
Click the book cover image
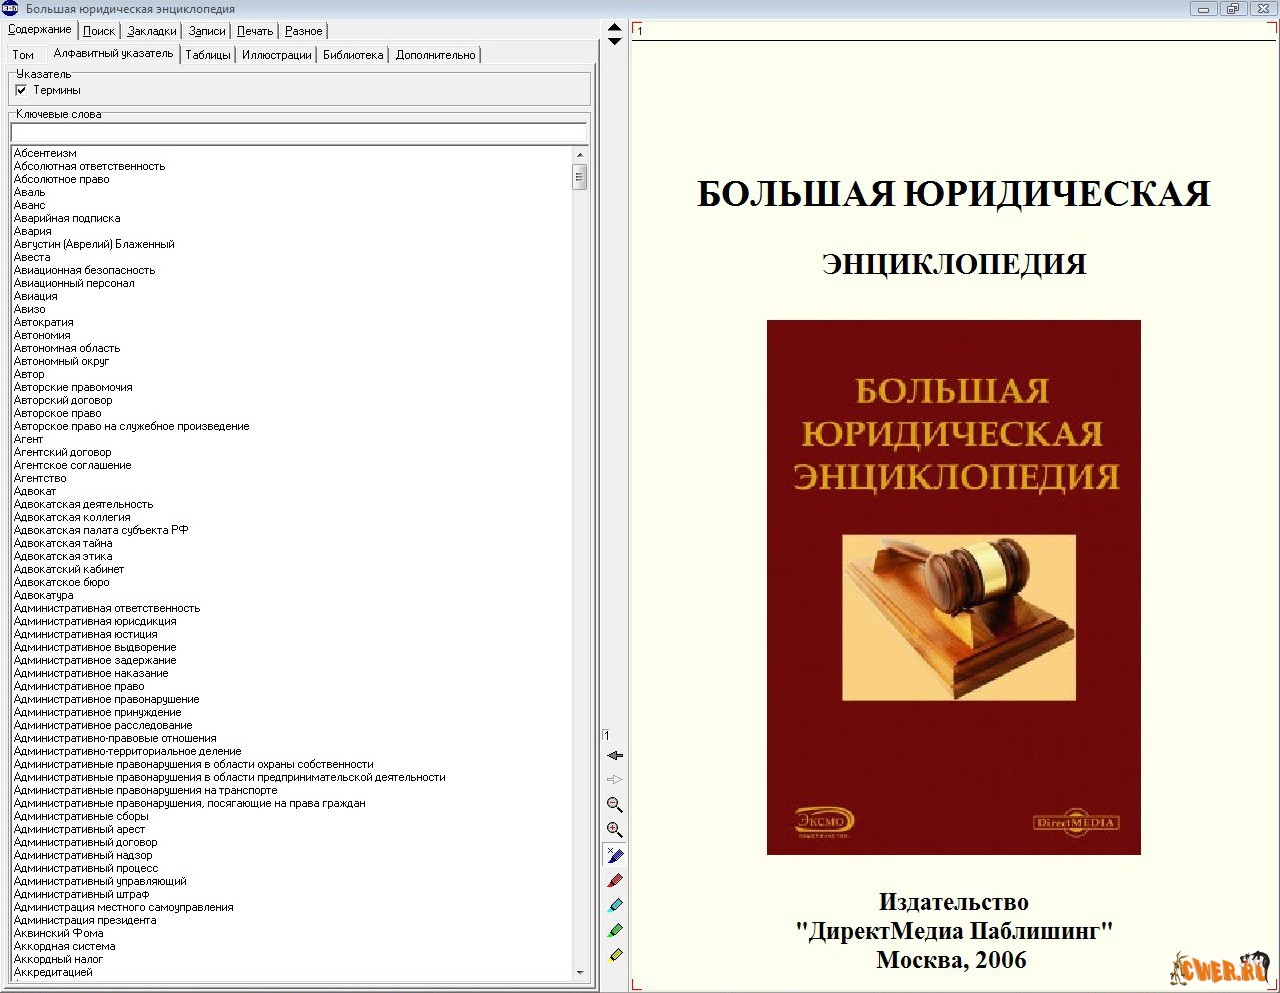(x=953, y=587)
